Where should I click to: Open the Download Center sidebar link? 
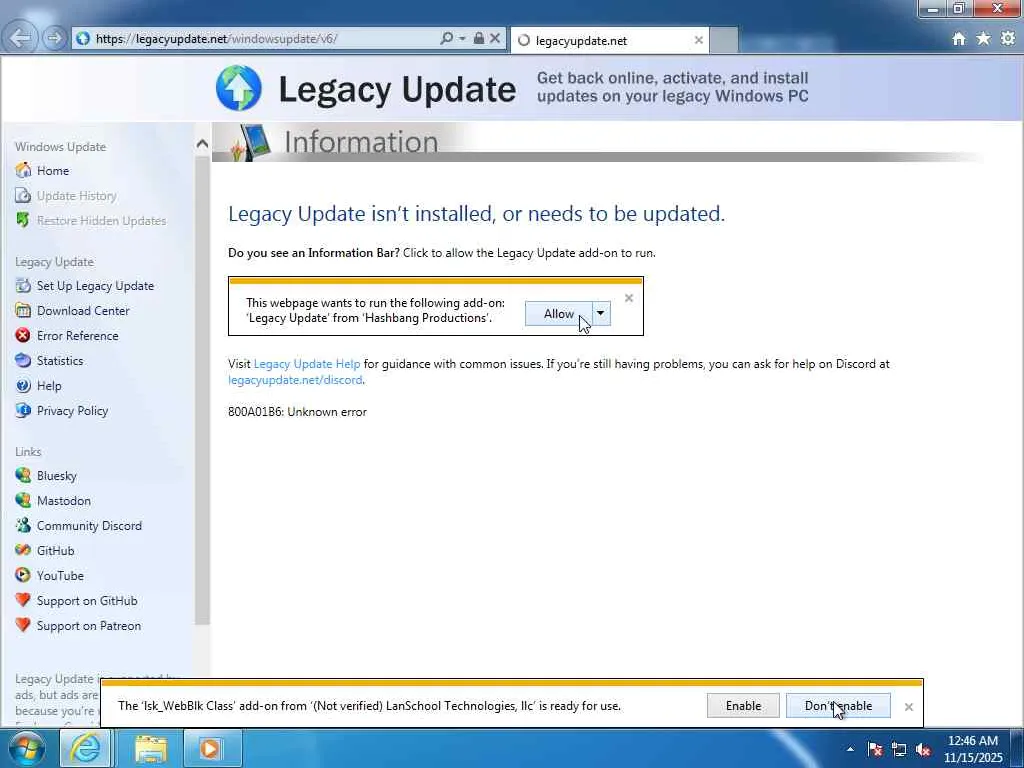[x=83, y=310]
